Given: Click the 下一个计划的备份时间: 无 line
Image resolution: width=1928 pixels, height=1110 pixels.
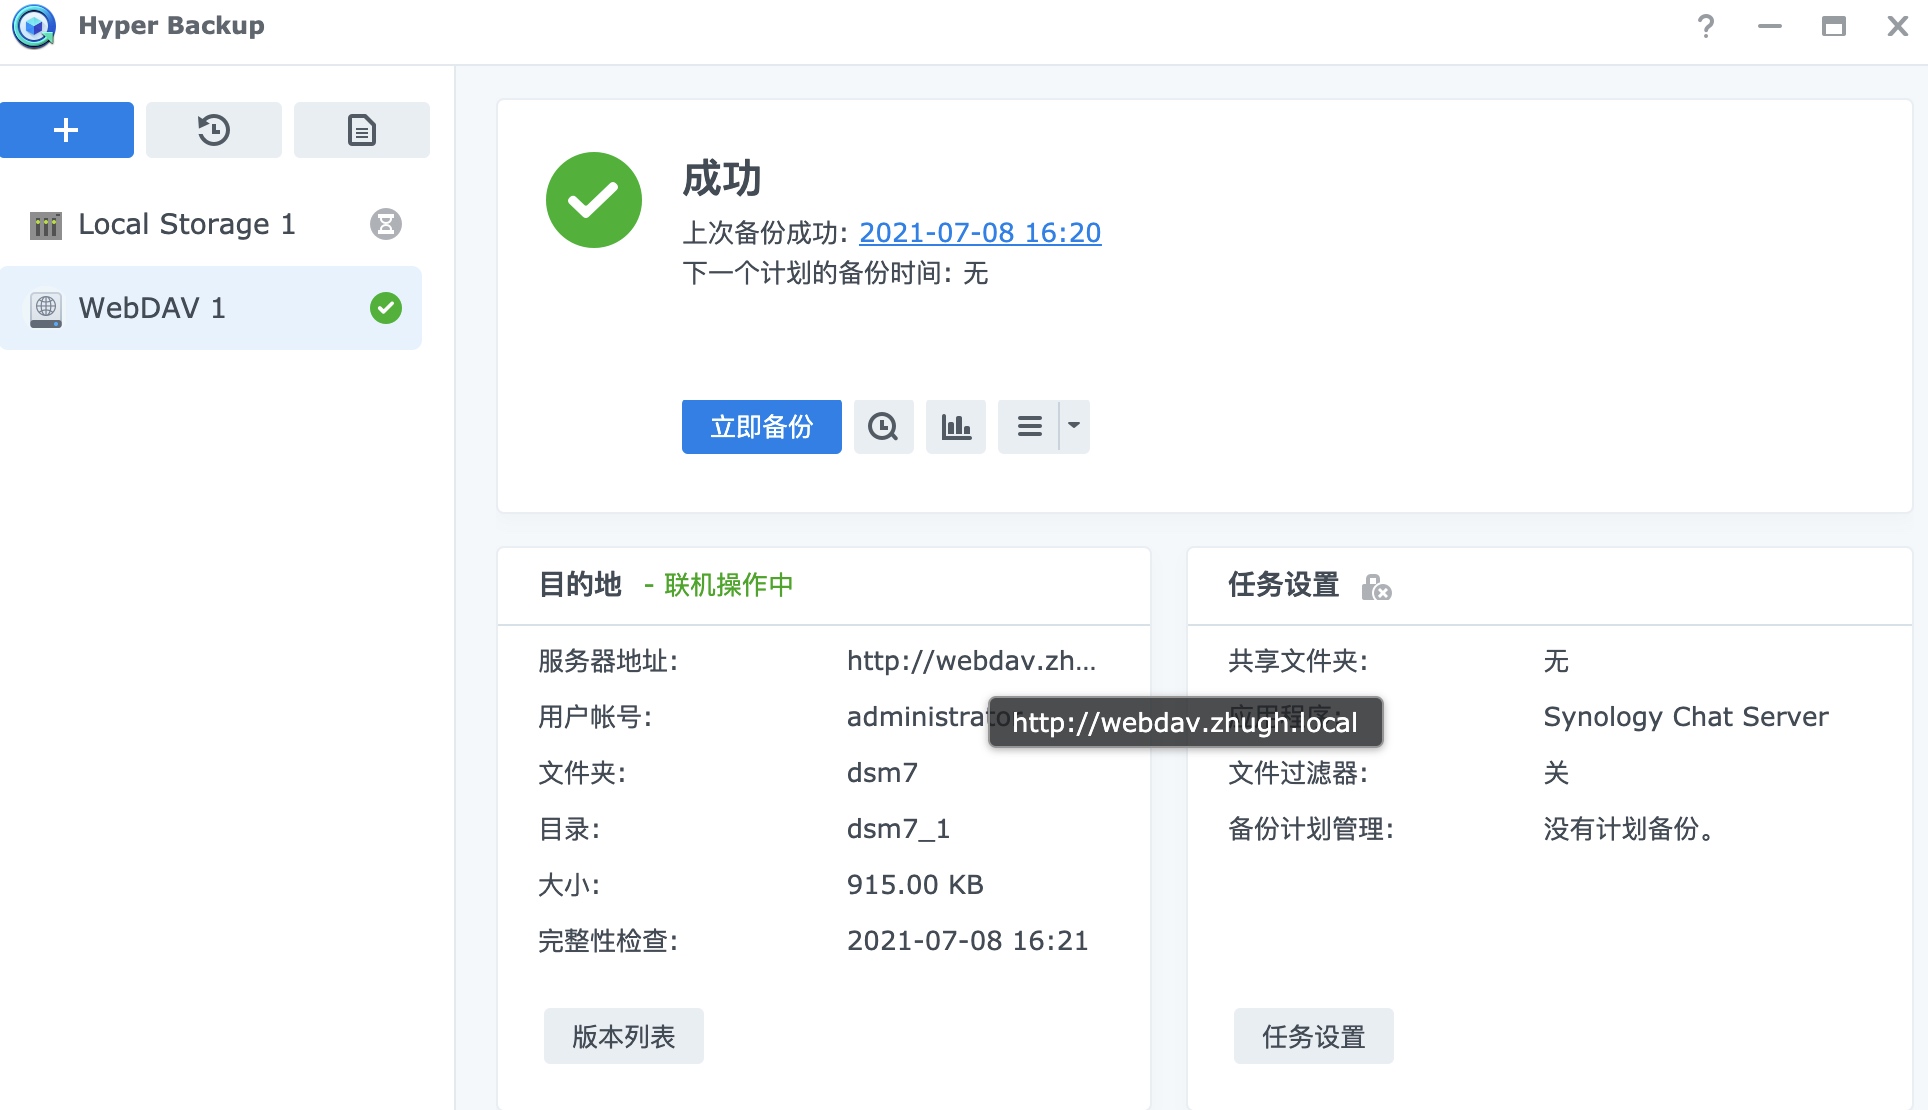Looking at the screenshot, I should (835, 273).
